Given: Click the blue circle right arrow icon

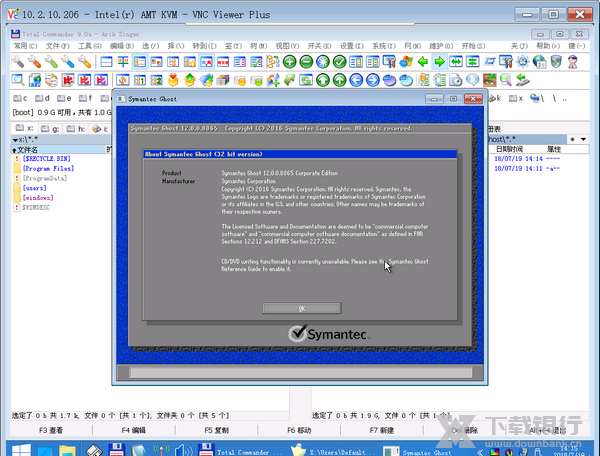Looking at the screenshot, I should tap(373, 80).
